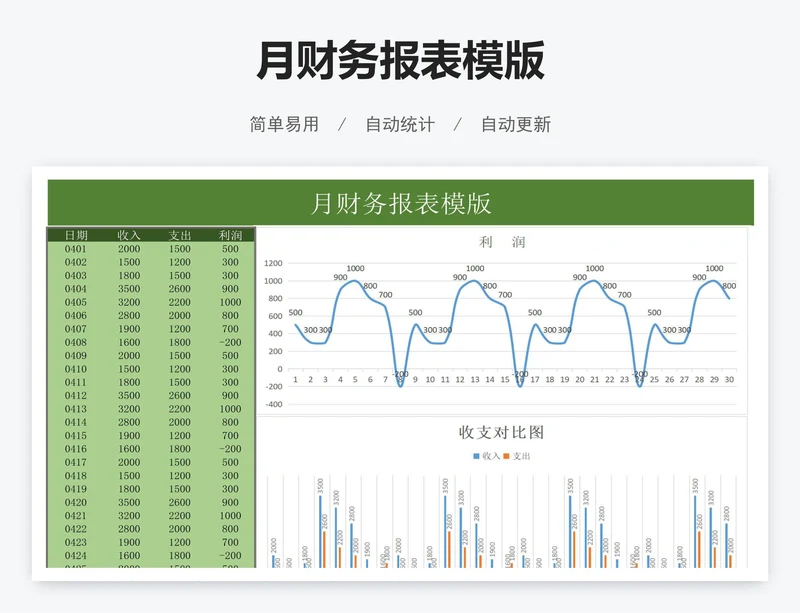Viewport: 800px width, 613px height.
Task: Click y-axis label -400 in profit chart
Action: pos(274,404)
